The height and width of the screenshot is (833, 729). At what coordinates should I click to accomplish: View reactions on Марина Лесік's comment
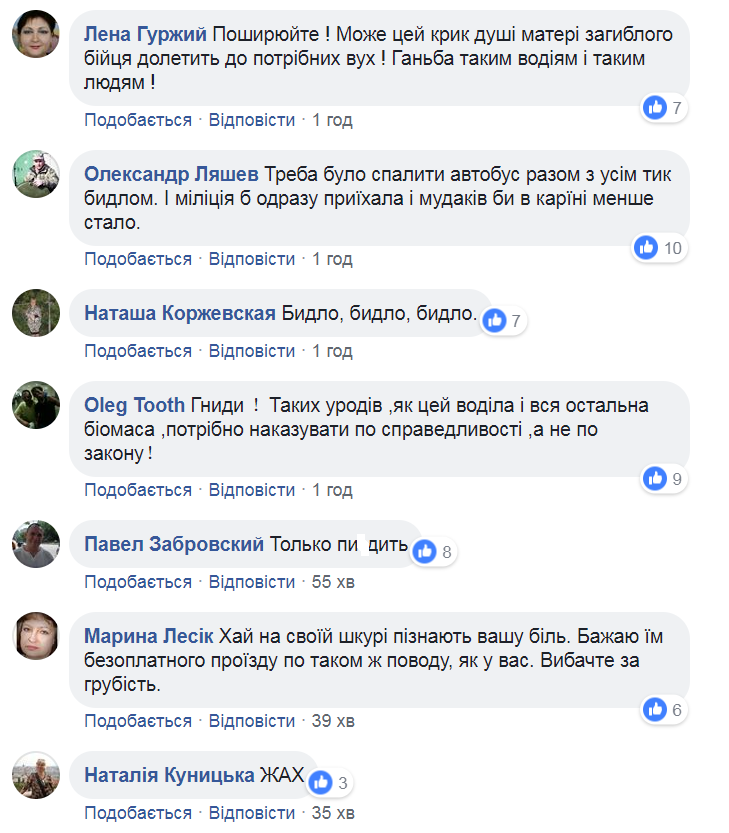(x=655, y=709)
